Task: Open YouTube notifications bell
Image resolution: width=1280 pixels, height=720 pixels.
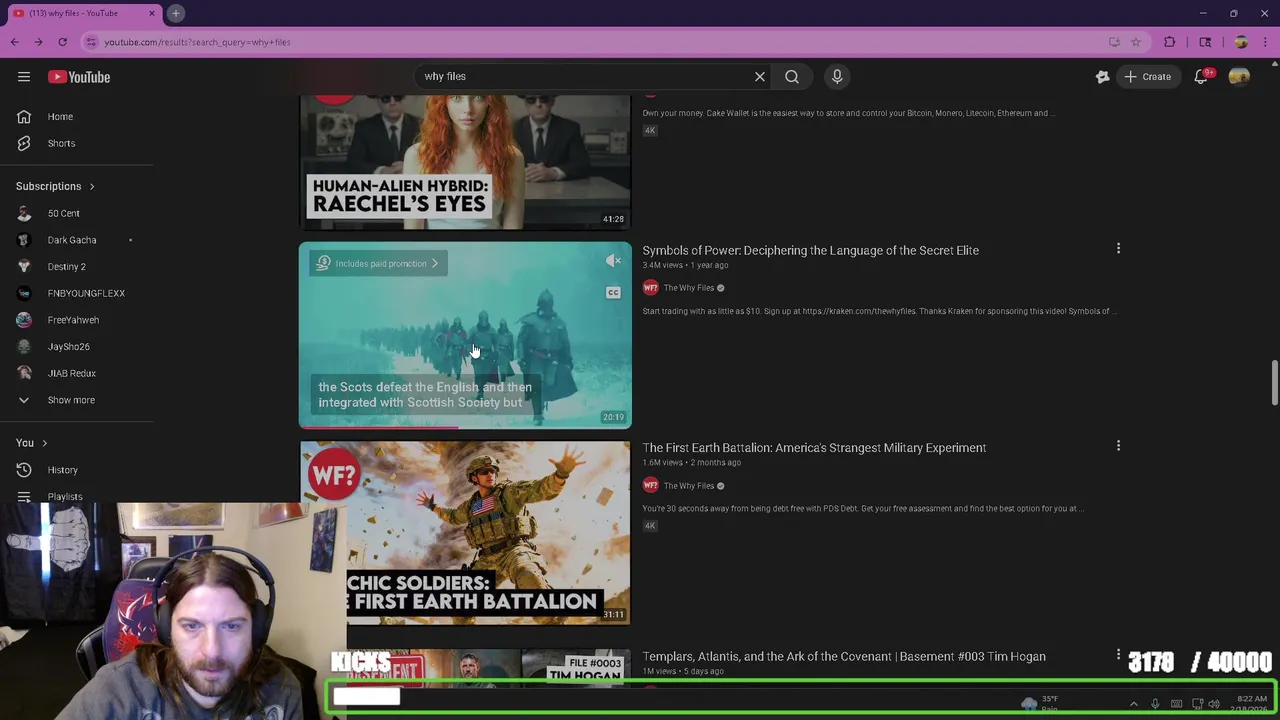Action: tap(1201, 77)
